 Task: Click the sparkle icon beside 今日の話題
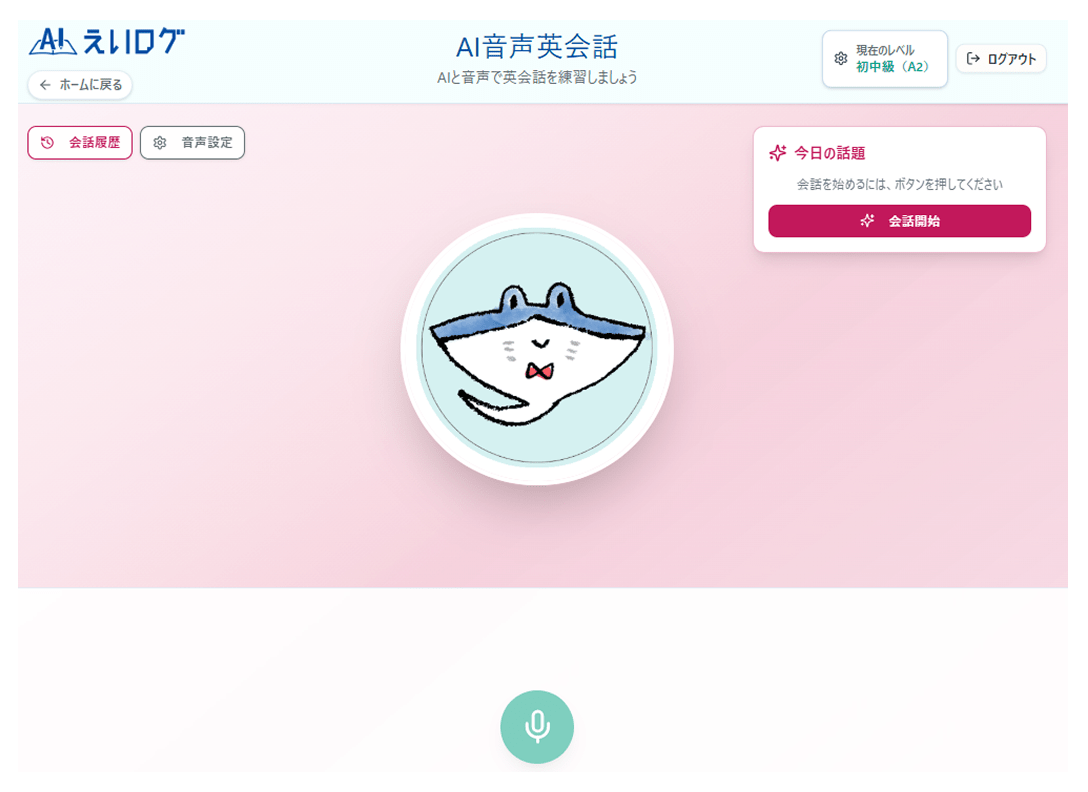tap(778, 153)
